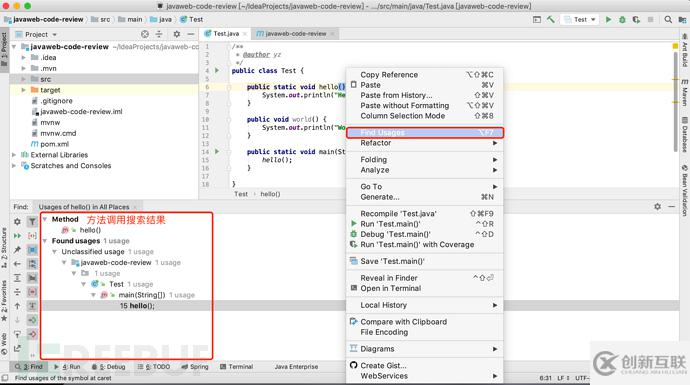Run the Test configuration with green play
This screenshot has height=385, width=690.
(x=608, y=19)
